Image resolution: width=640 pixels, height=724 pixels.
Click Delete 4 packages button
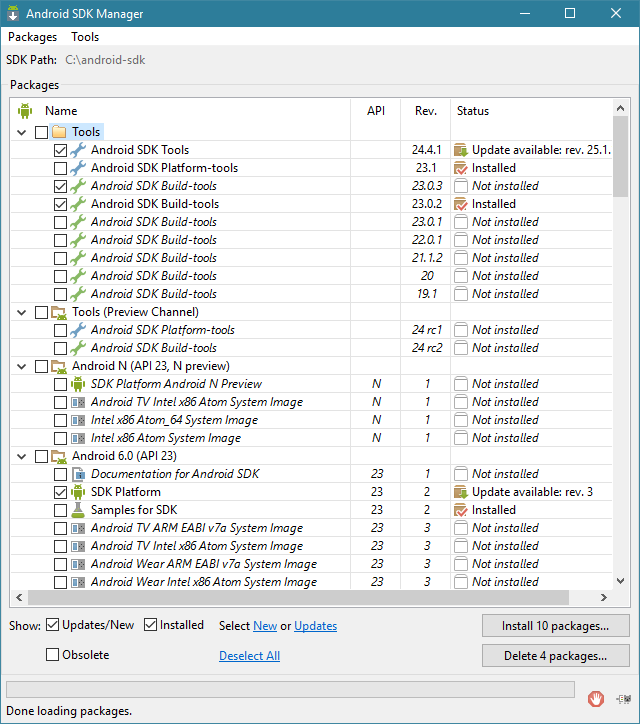(x=555, y=656)
